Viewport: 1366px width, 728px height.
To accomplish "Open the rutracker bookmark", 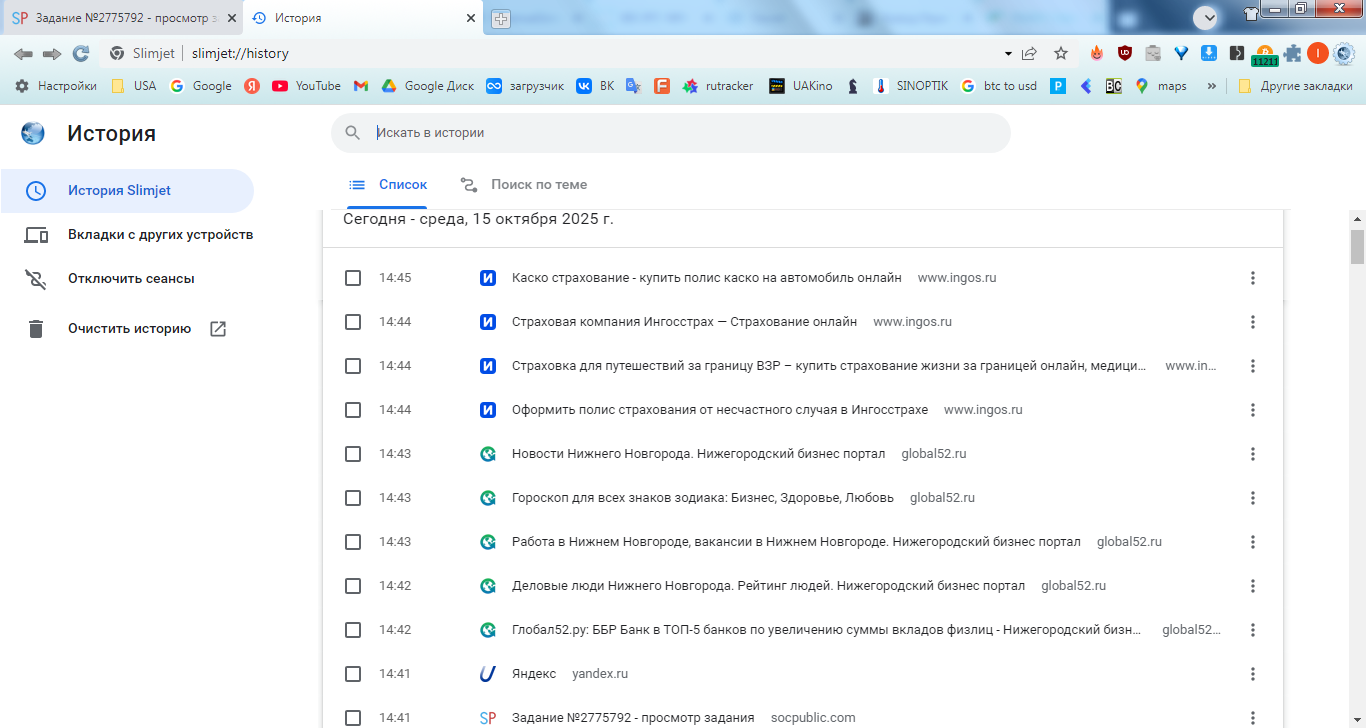I will click(718, 86).
